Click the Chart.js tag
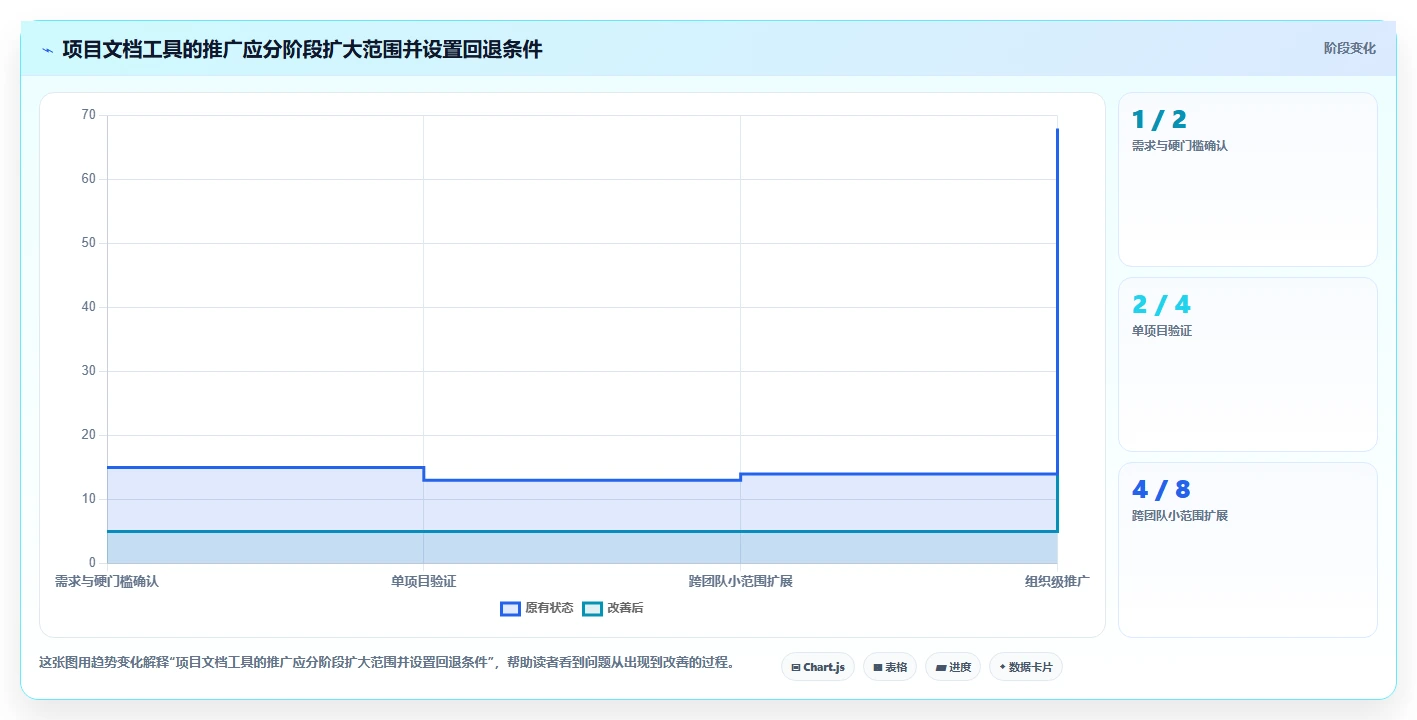1417x720 pixels. 817,667
